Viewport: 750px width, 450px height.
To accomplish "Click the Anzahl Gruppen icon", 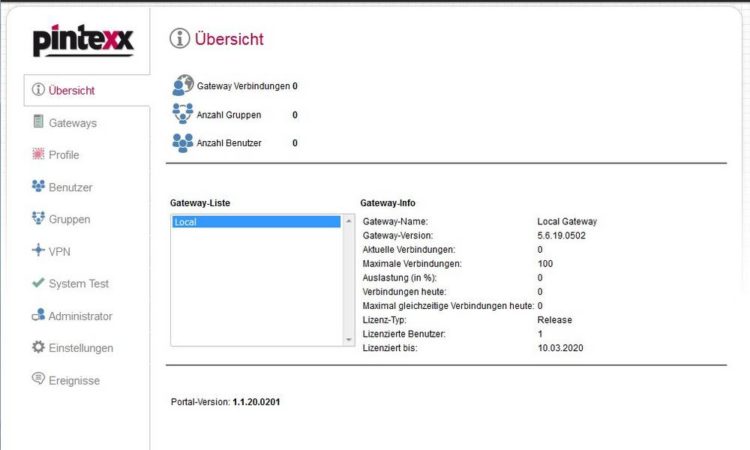I will coord(183,114).
